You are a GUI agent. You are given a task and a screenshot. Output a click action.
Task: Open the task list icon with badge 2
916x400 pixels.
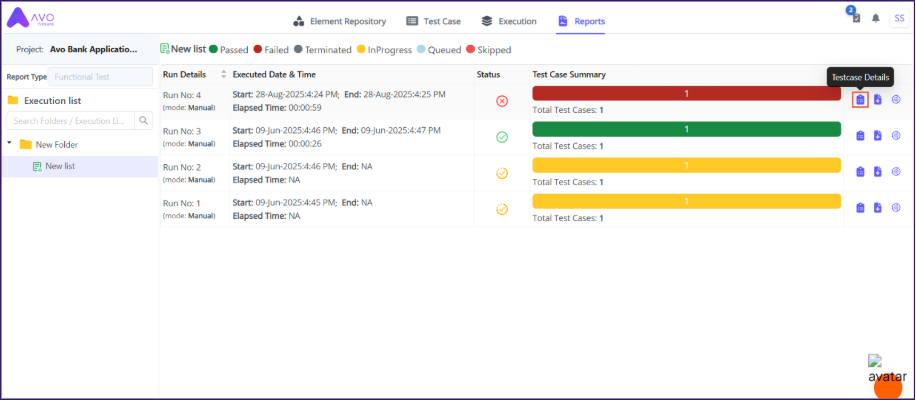(856, 18)
